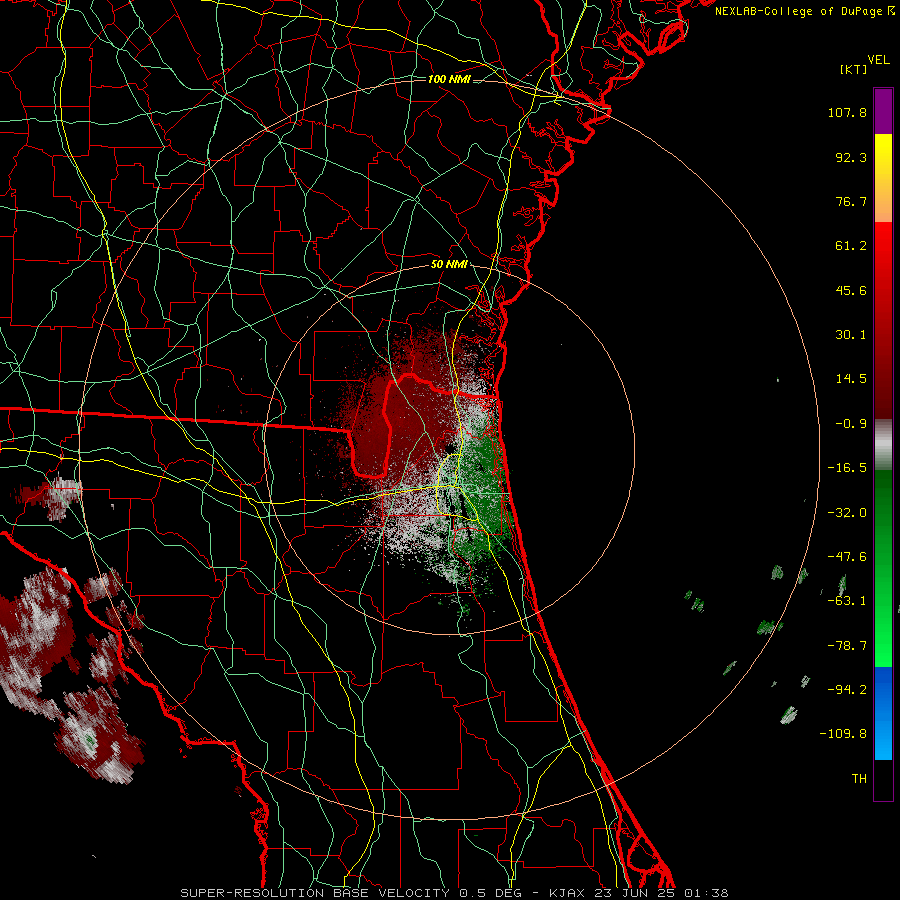Click the 50 NMI range ring label
Viewport: 900px width, 900px height.
point(449,265)
